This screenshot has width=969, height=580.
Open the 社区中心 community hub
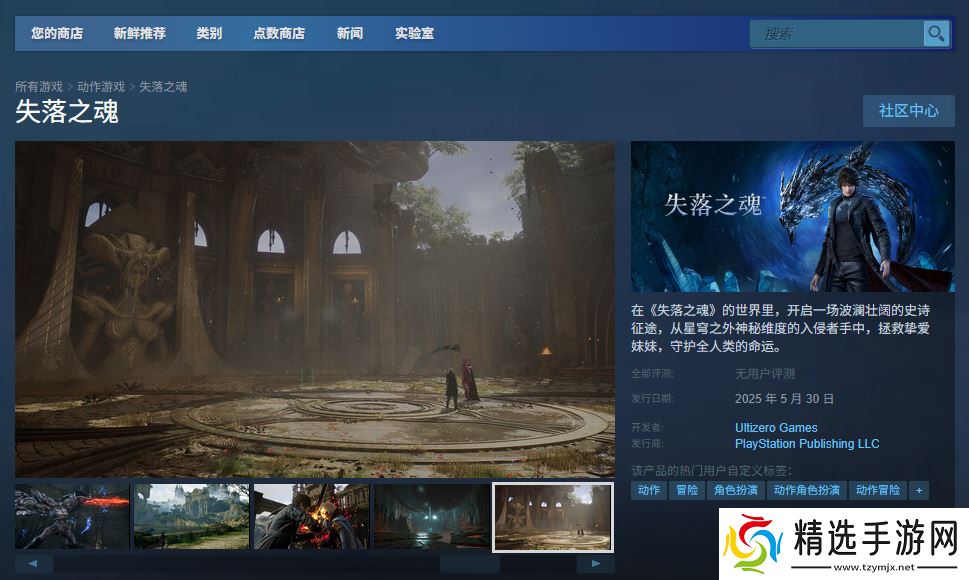[x=908, y=111]
